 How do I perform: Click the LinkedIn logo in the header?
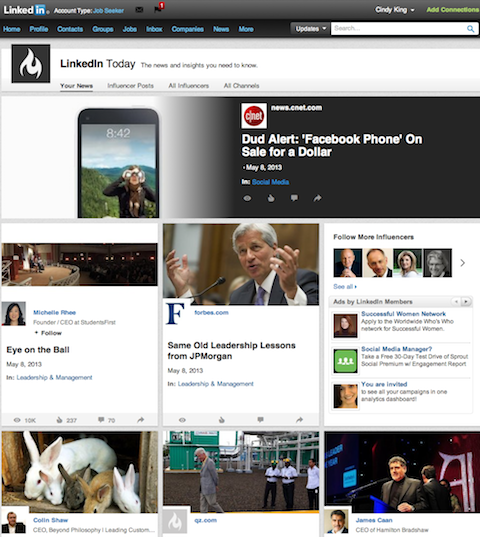pos(26,10)
